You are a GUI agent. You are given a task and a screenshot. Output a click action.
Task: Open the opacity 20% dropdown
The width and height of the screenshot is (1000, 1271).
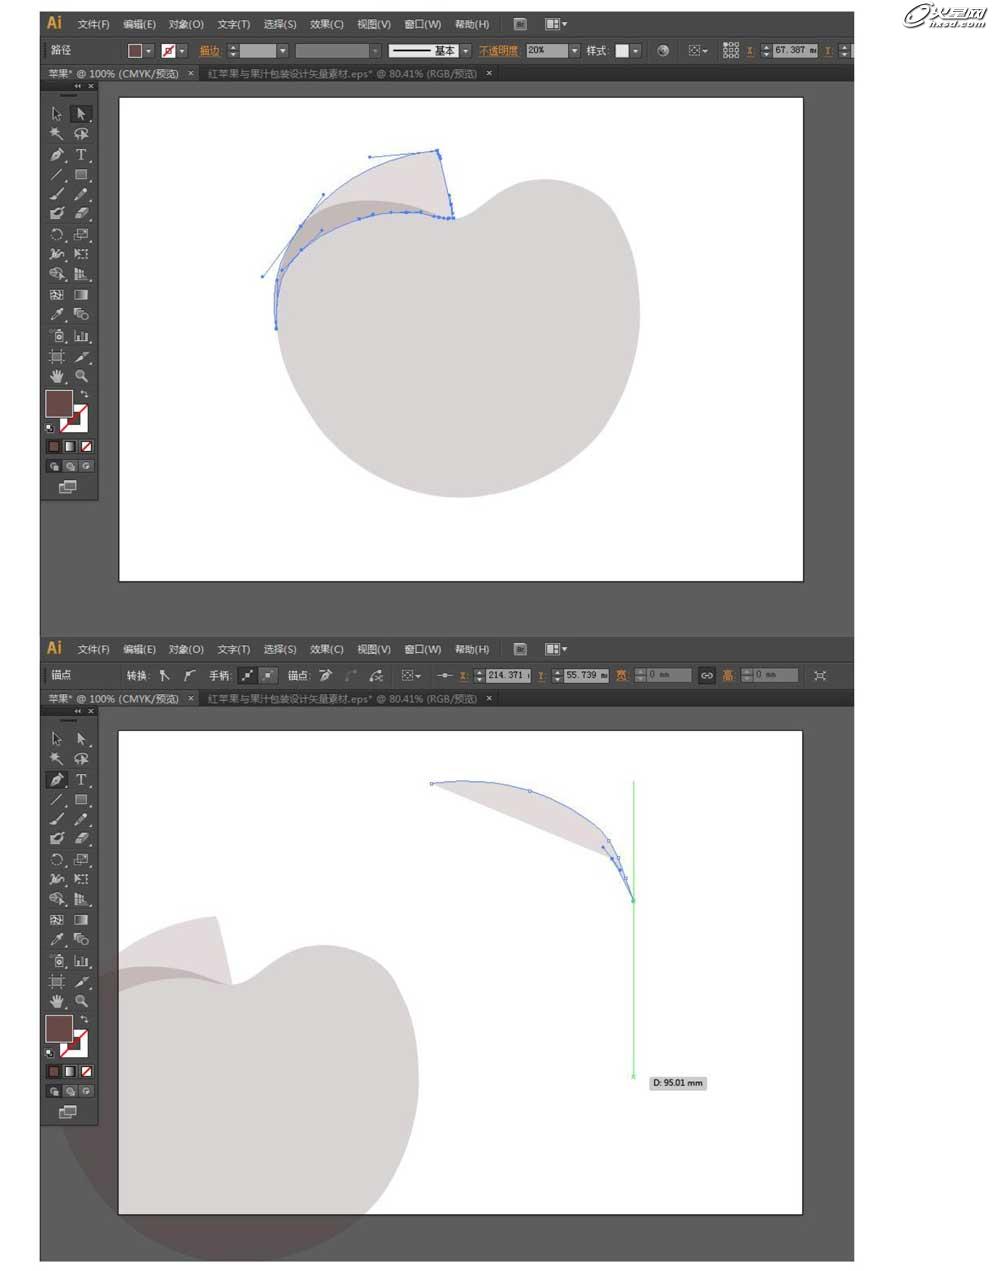[574, 51]
